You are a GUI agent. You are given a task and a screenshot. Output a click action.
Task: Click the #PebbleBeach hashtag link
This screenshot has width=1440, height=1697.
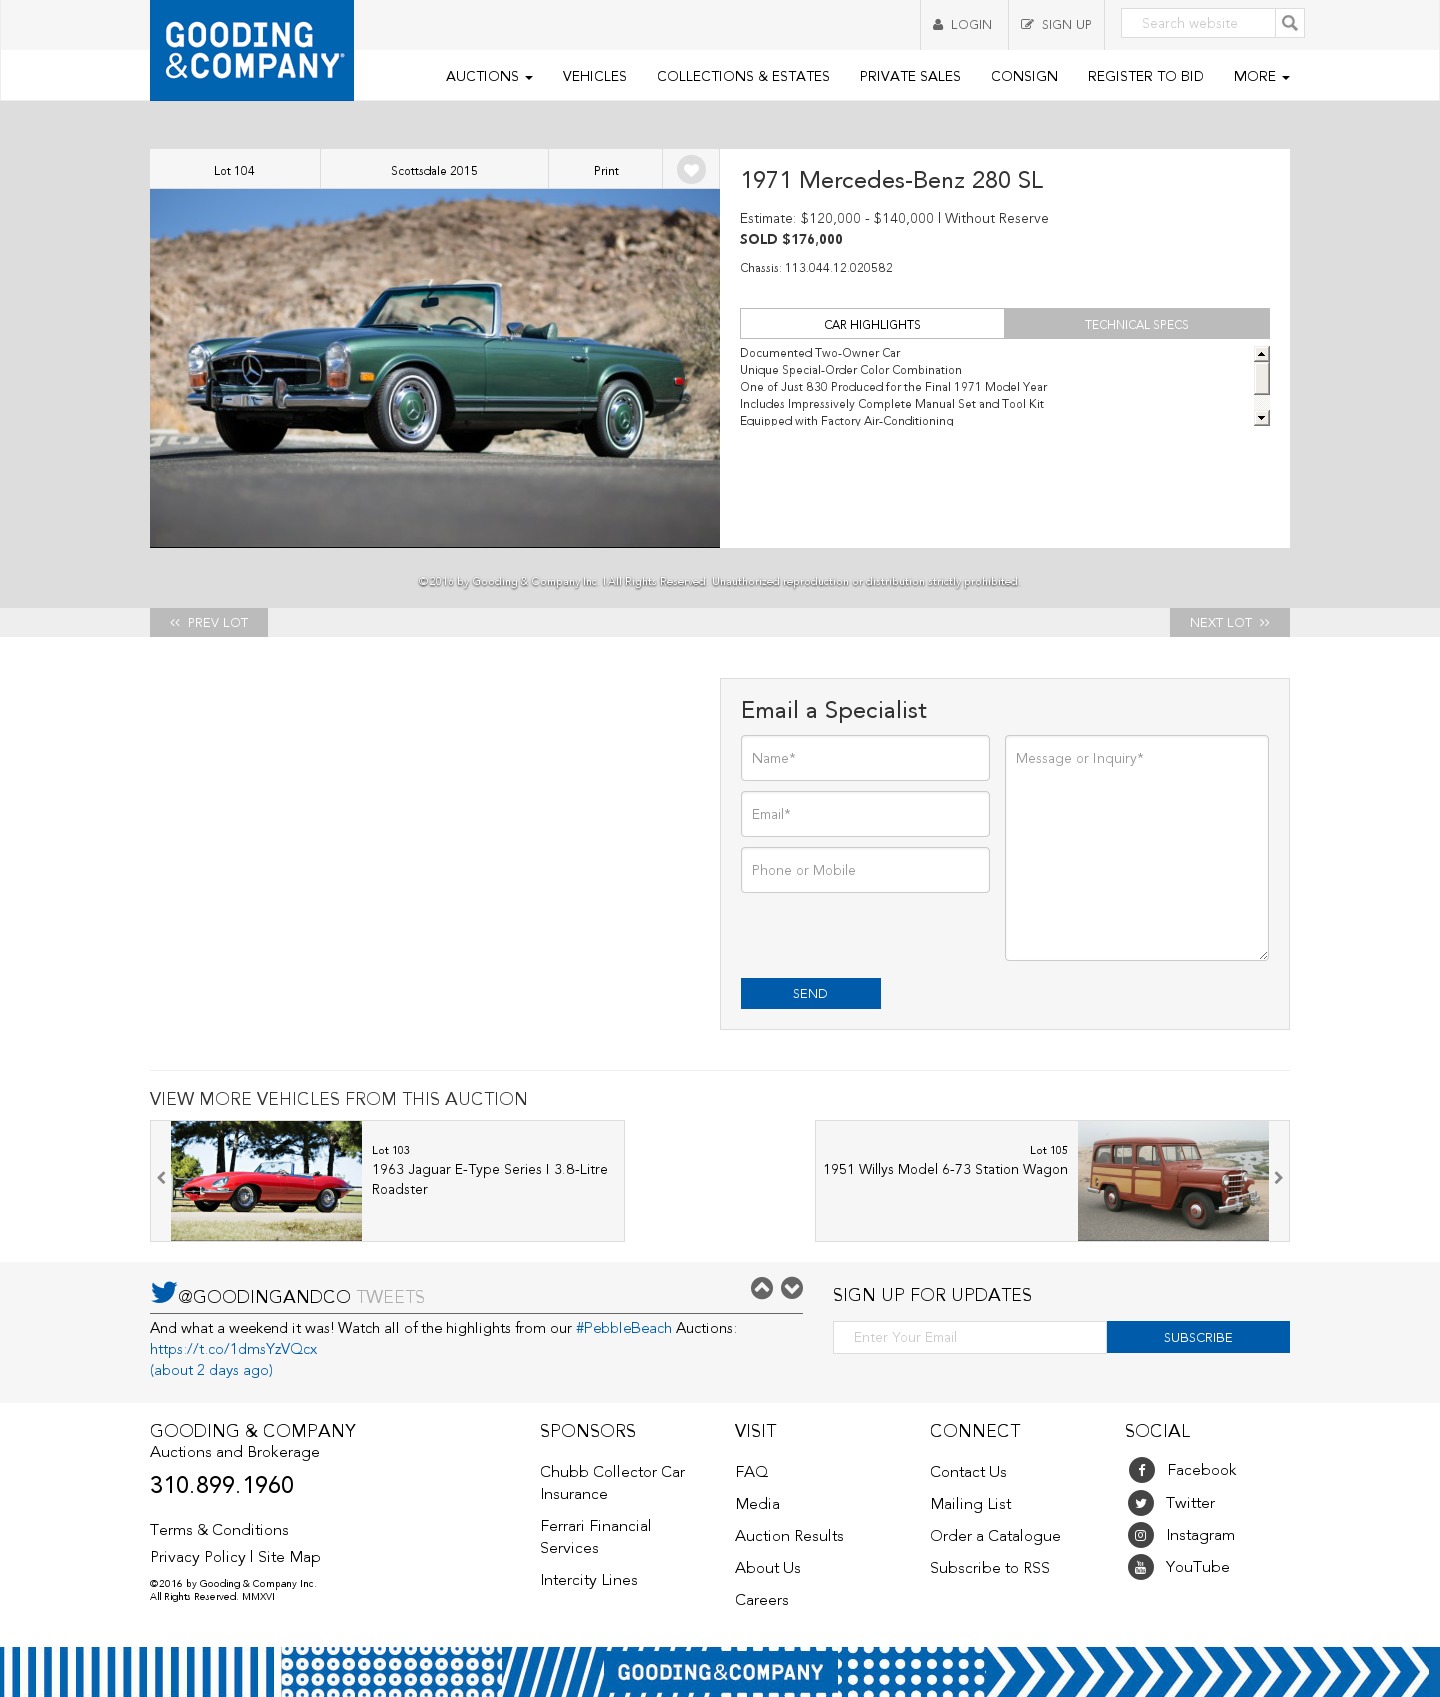(624, 1328)
